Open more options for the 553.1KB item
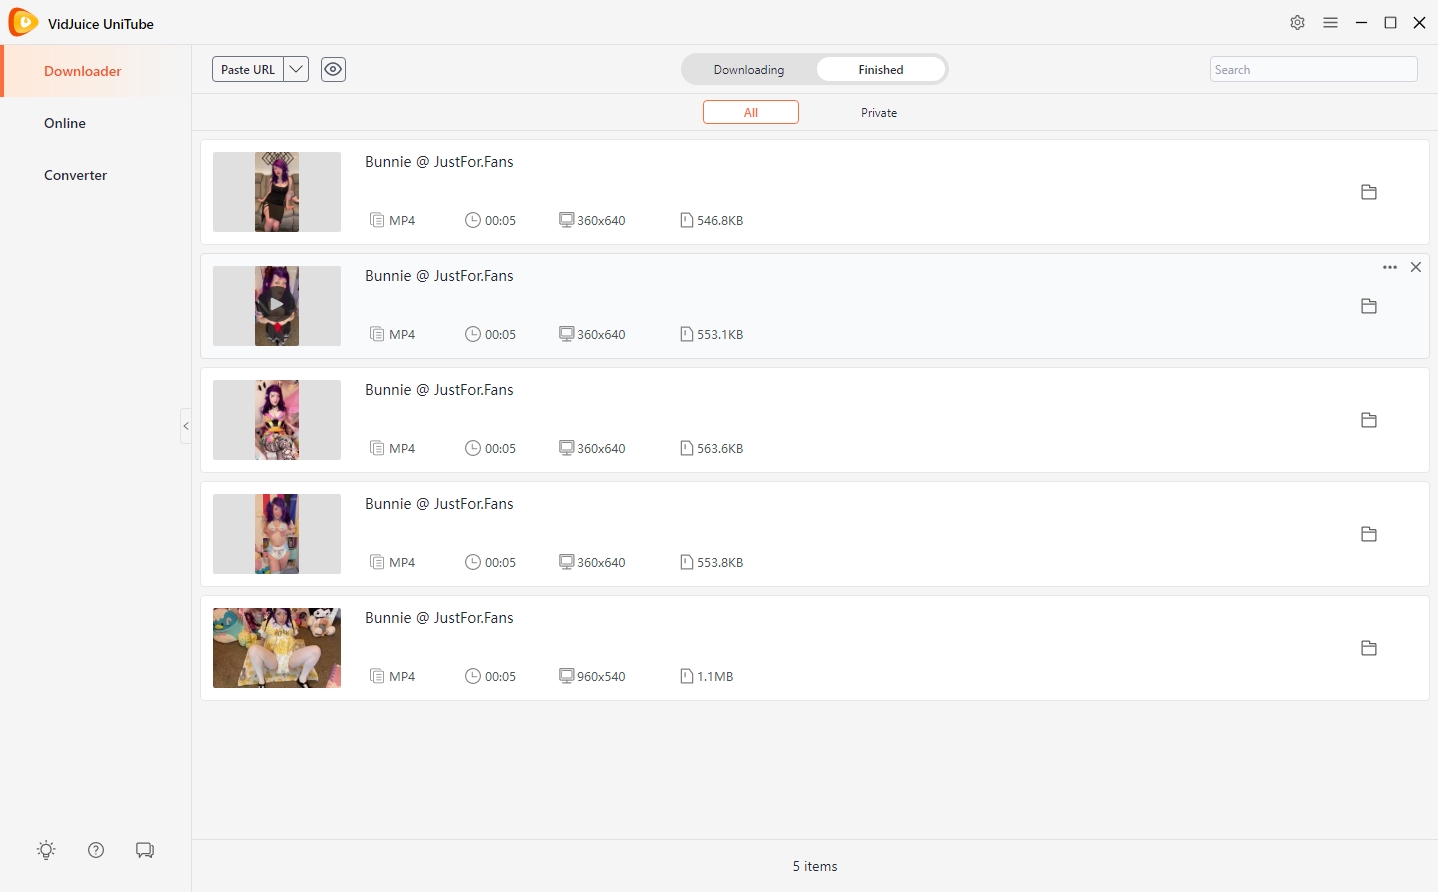Image resolution: width=1438 pixels, height=892 pixels. point(1390,267)
